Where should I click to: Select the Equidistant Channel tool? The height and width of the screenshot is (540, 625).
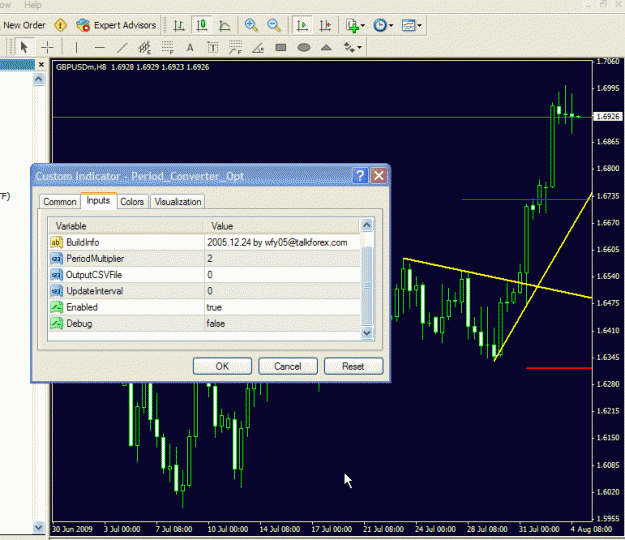point(144,47)
